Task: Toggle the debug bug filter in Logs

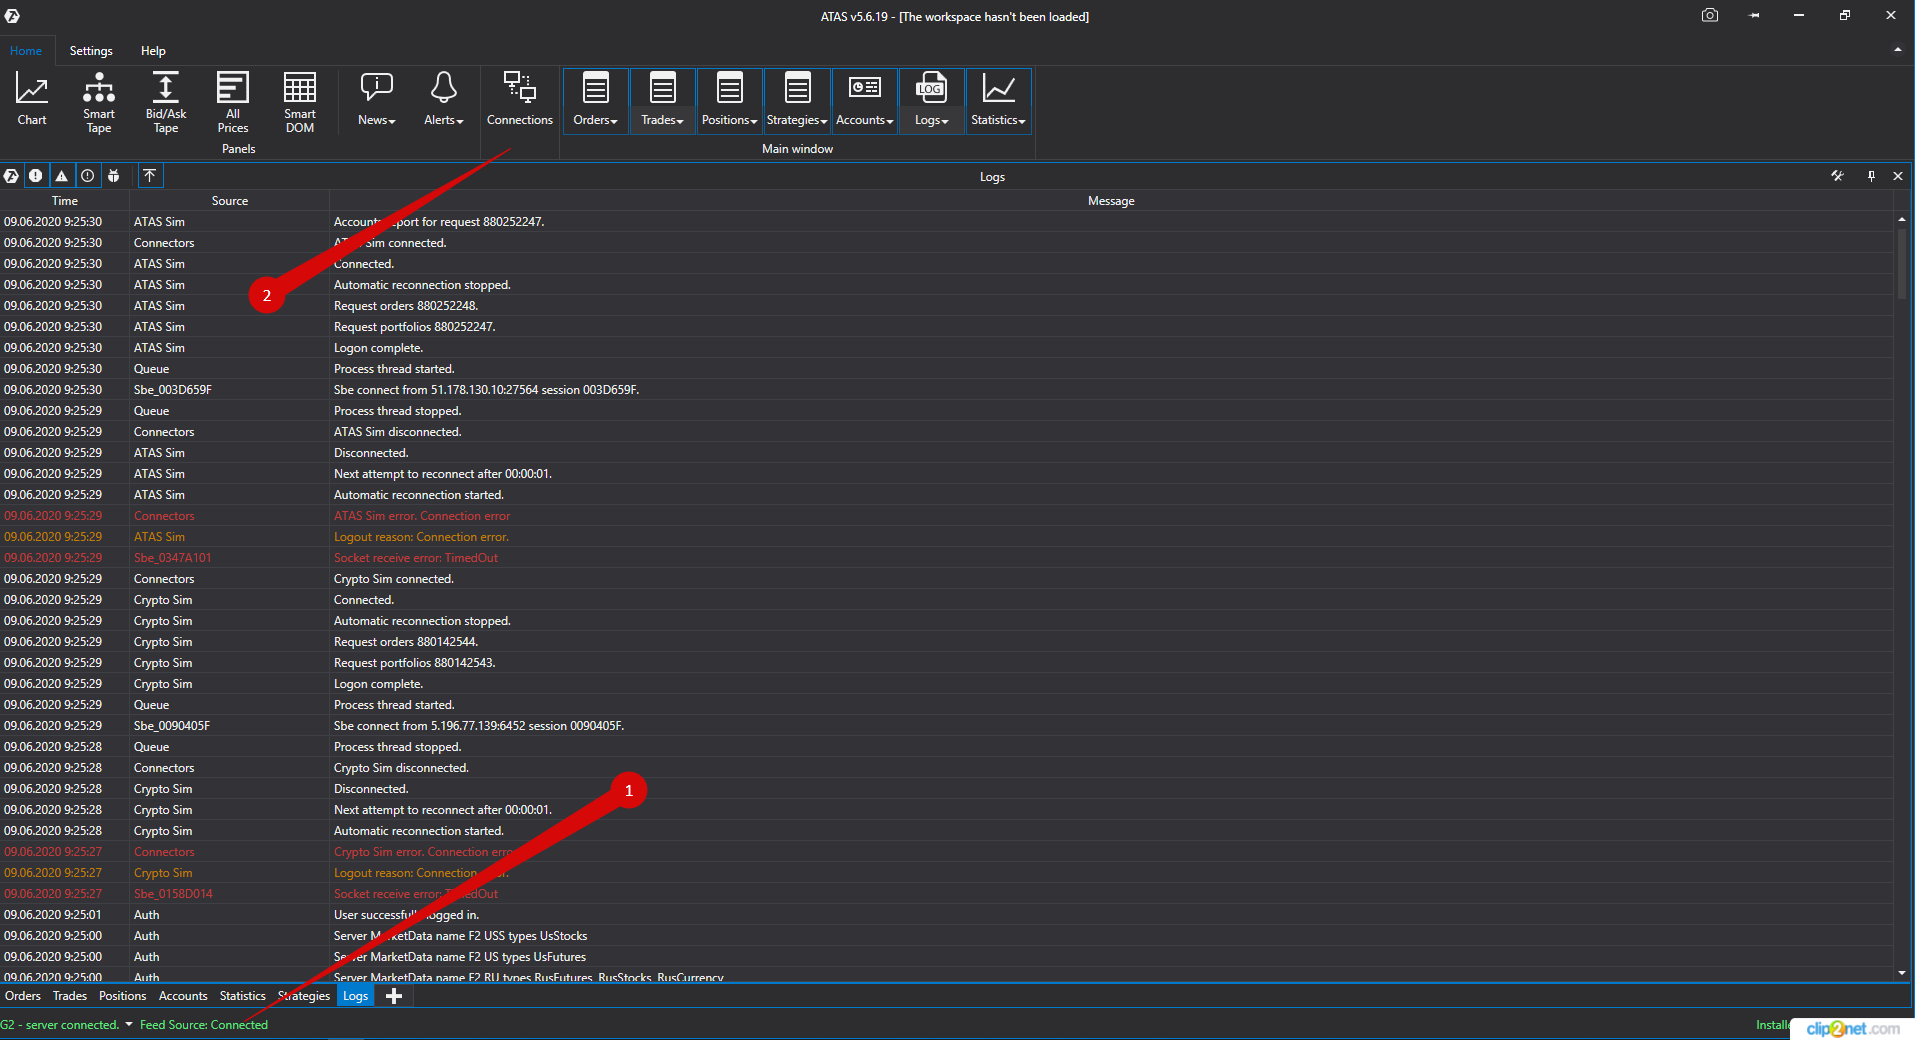Action: point(114,176)
